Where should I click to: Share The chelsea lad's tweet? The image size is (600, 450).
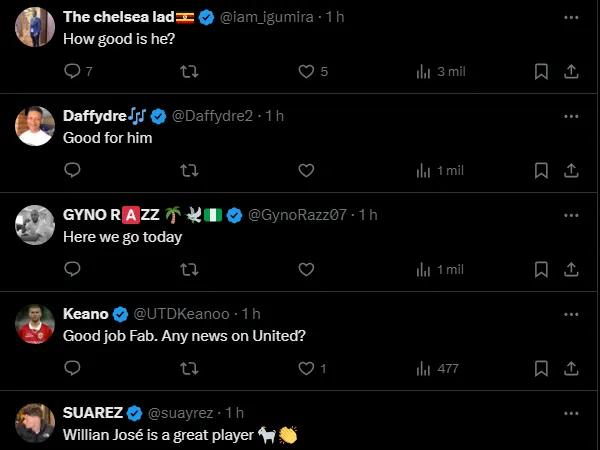[x=571, y=71]
